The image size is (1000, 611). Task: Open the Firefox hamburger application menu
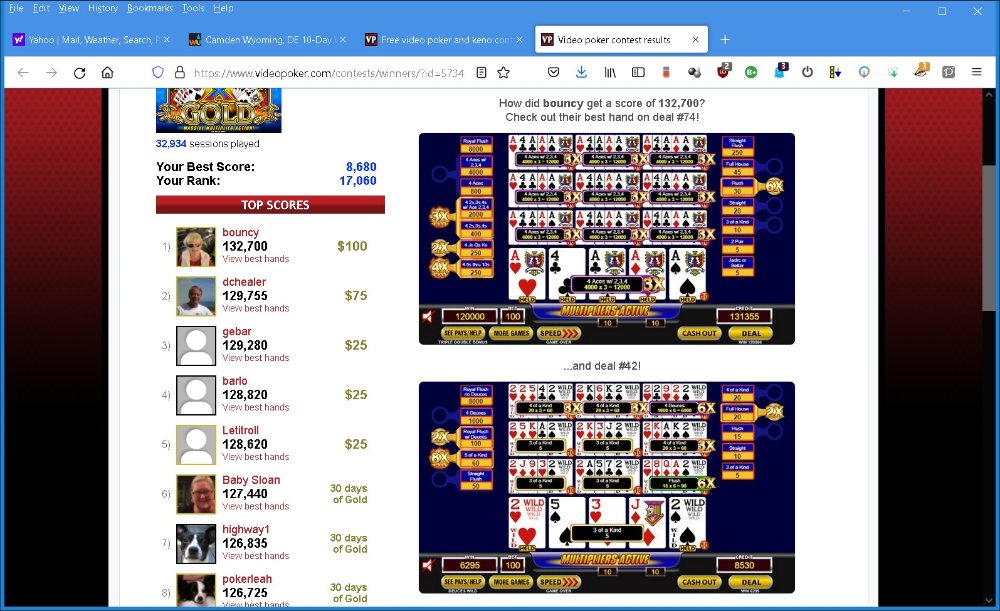[x=977, y=73]
